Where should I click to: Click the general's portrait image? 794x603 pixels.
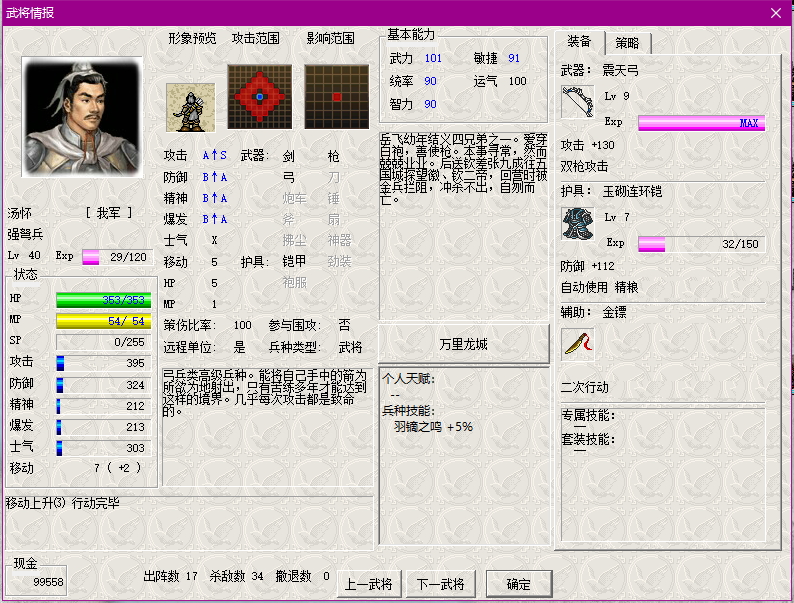pos(82,117)
